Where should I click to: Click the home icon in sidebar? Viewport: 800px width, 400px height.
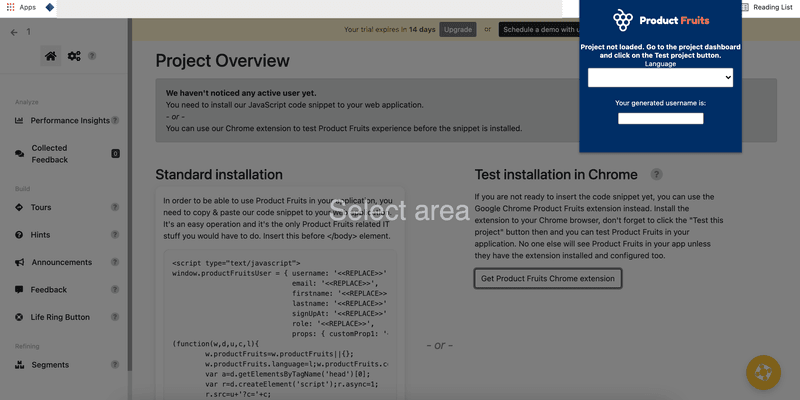50,56
